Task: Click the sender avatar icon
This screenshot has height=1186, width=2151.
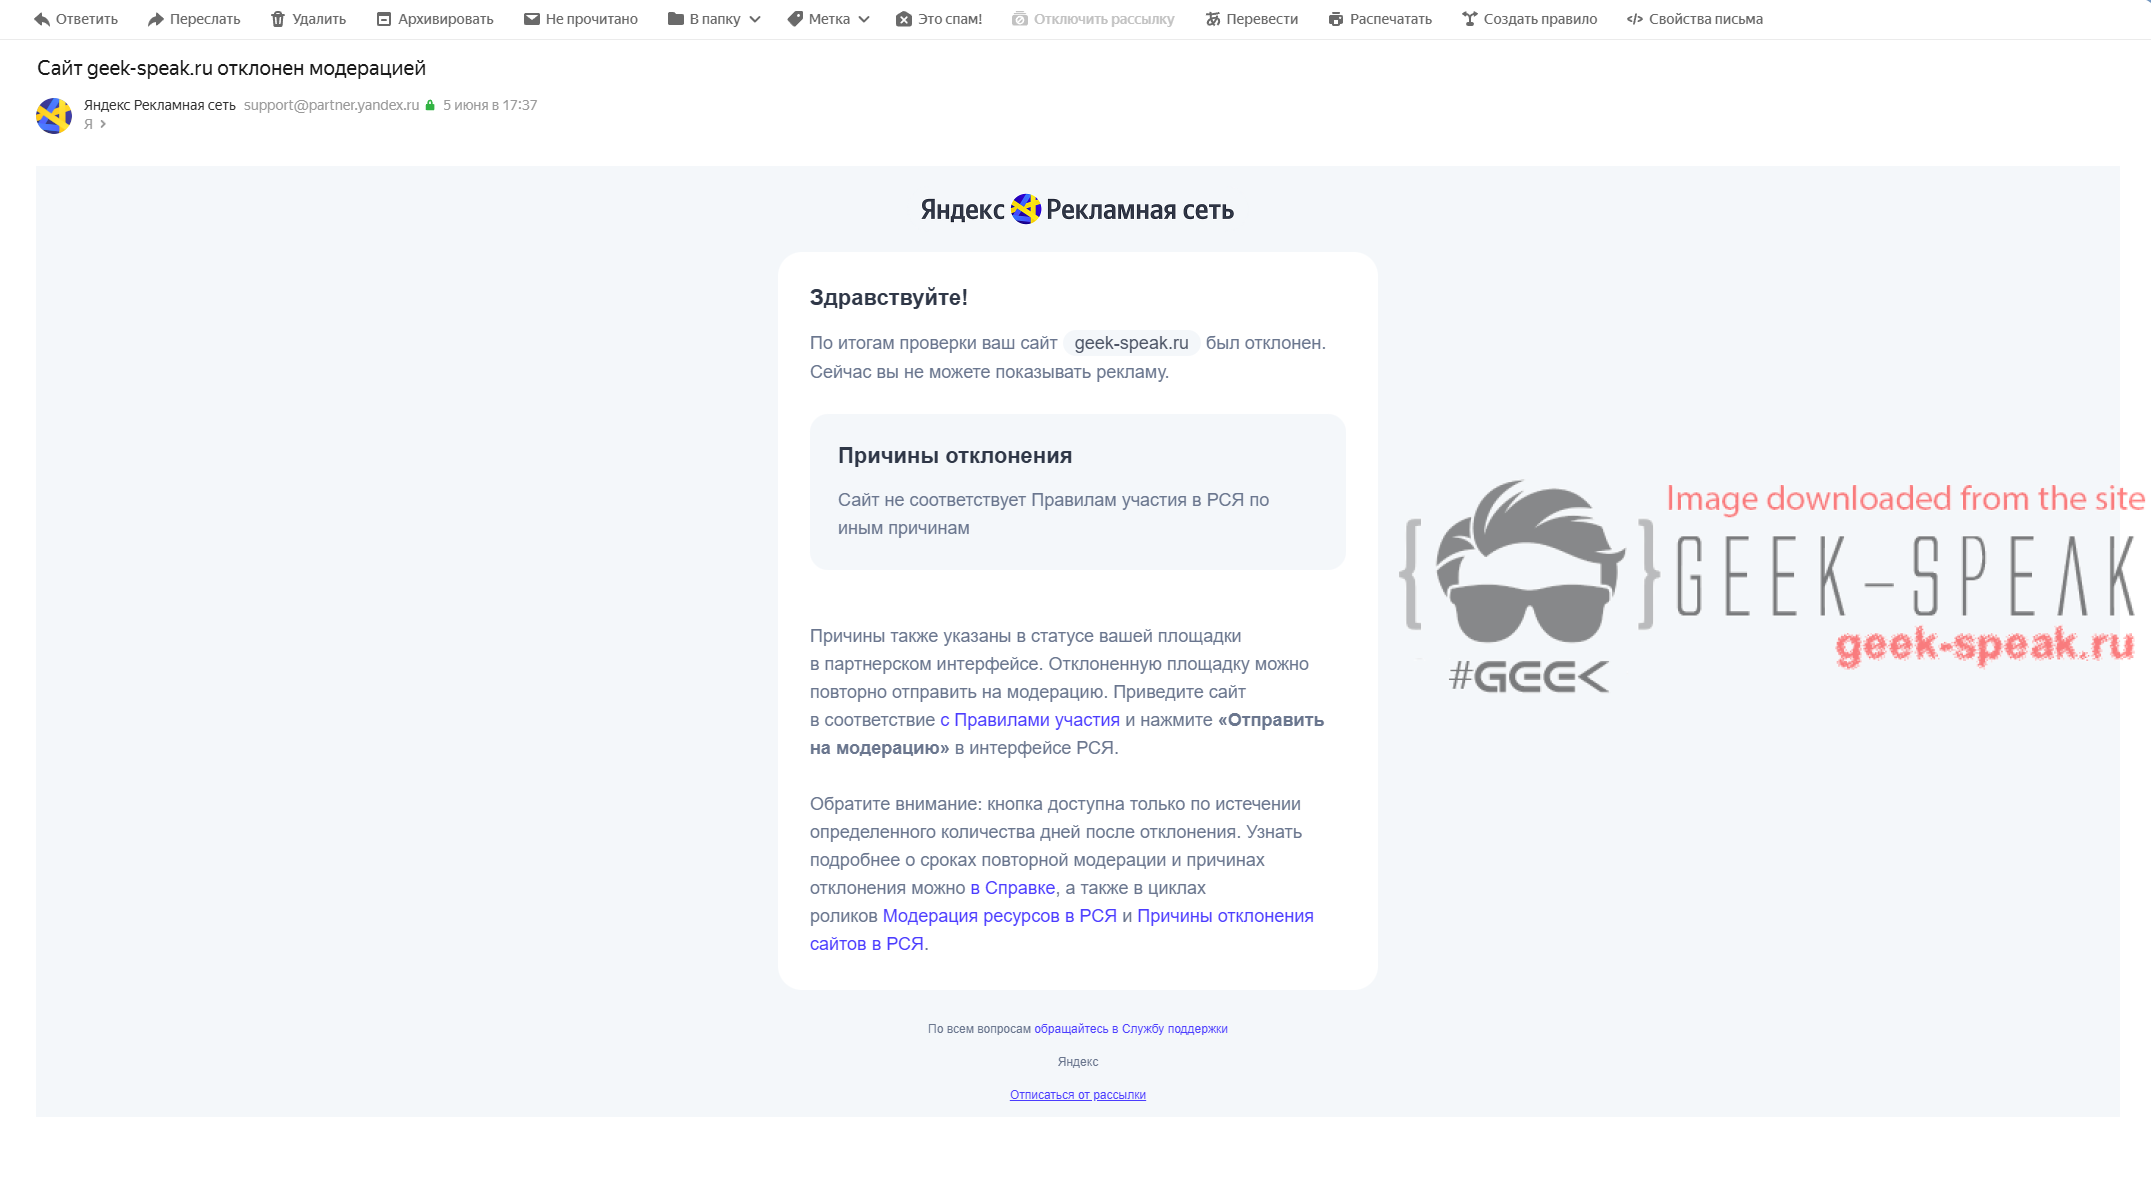Action: click(54, 115)
